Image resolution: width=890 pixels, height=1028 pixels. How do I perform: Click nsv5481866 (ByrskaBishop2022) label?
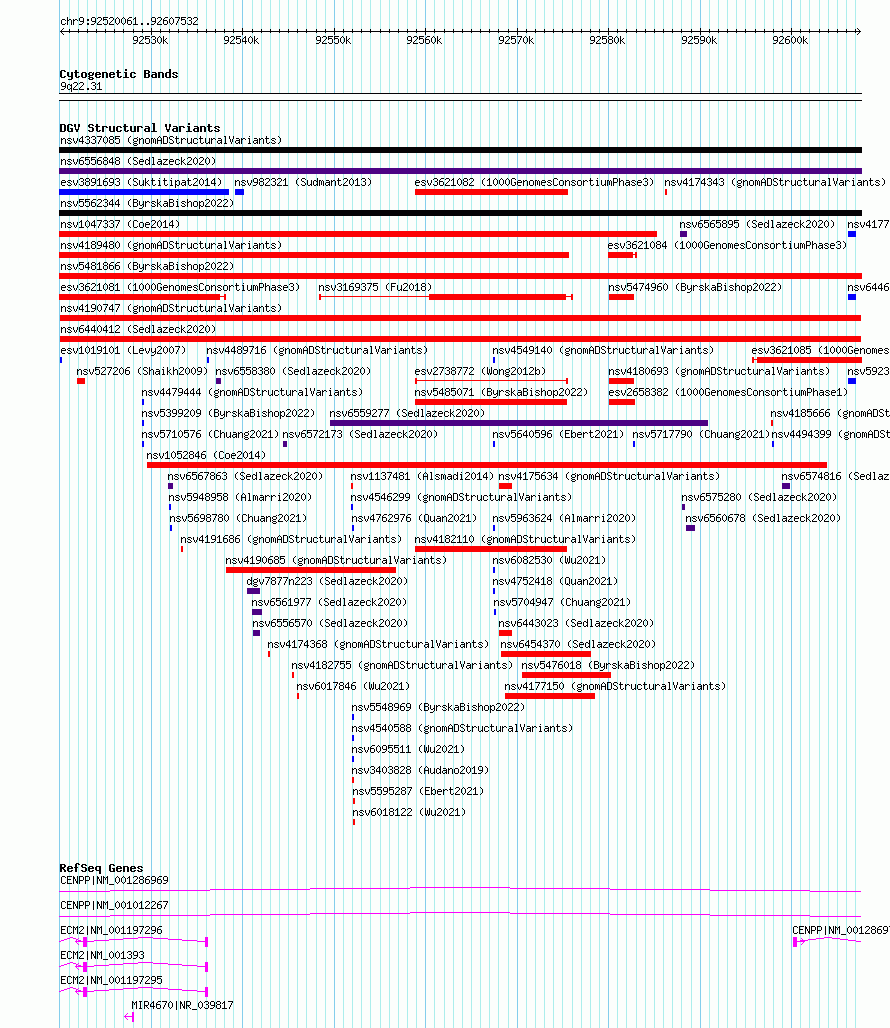[147, 266]
